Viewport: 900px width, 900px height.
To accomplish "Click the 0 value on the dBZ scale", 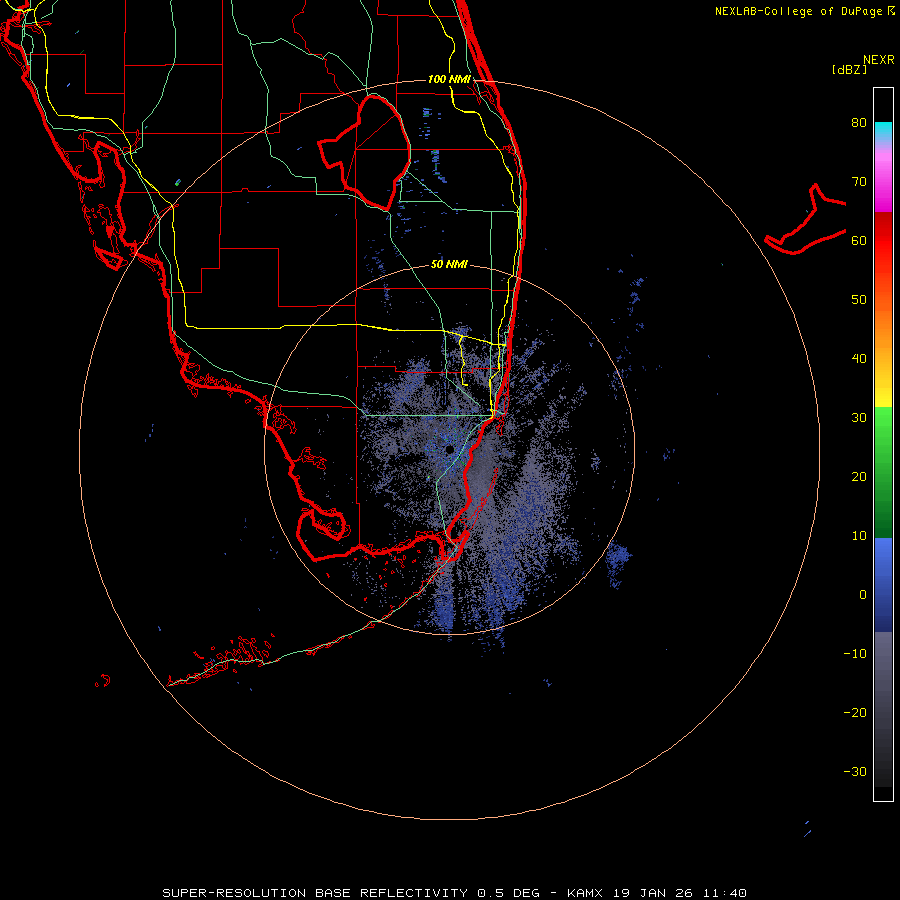I will tap(863, 595).
